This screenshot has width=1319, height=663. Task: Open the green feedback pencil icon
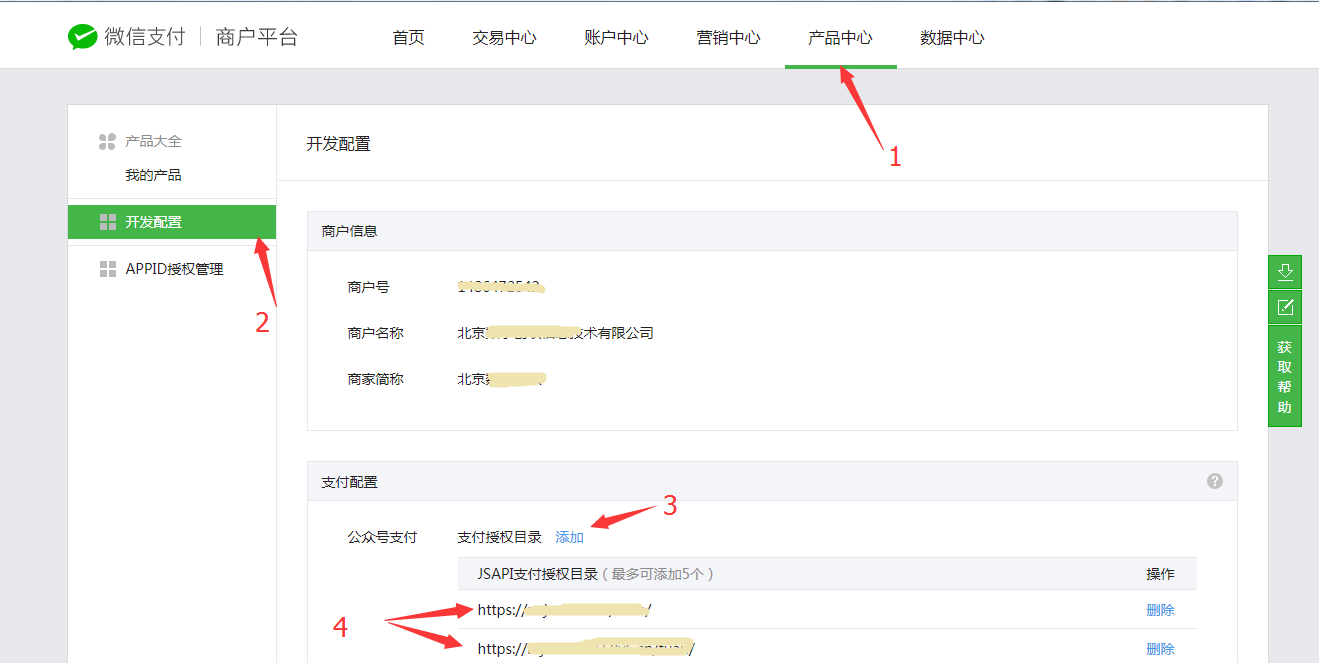1284,307
